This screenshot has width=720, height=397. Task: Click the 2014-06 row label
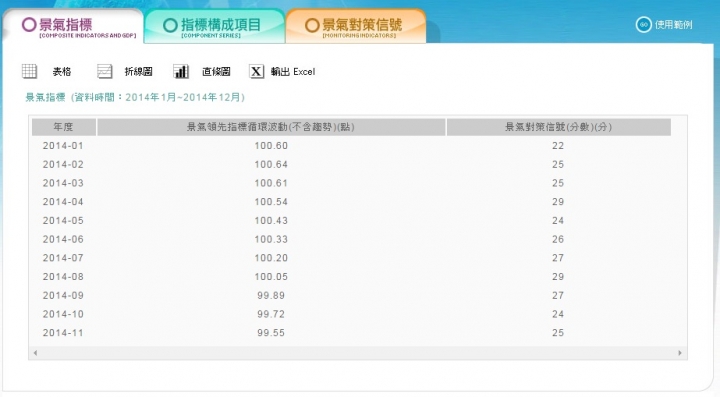[x=63, y=240]
